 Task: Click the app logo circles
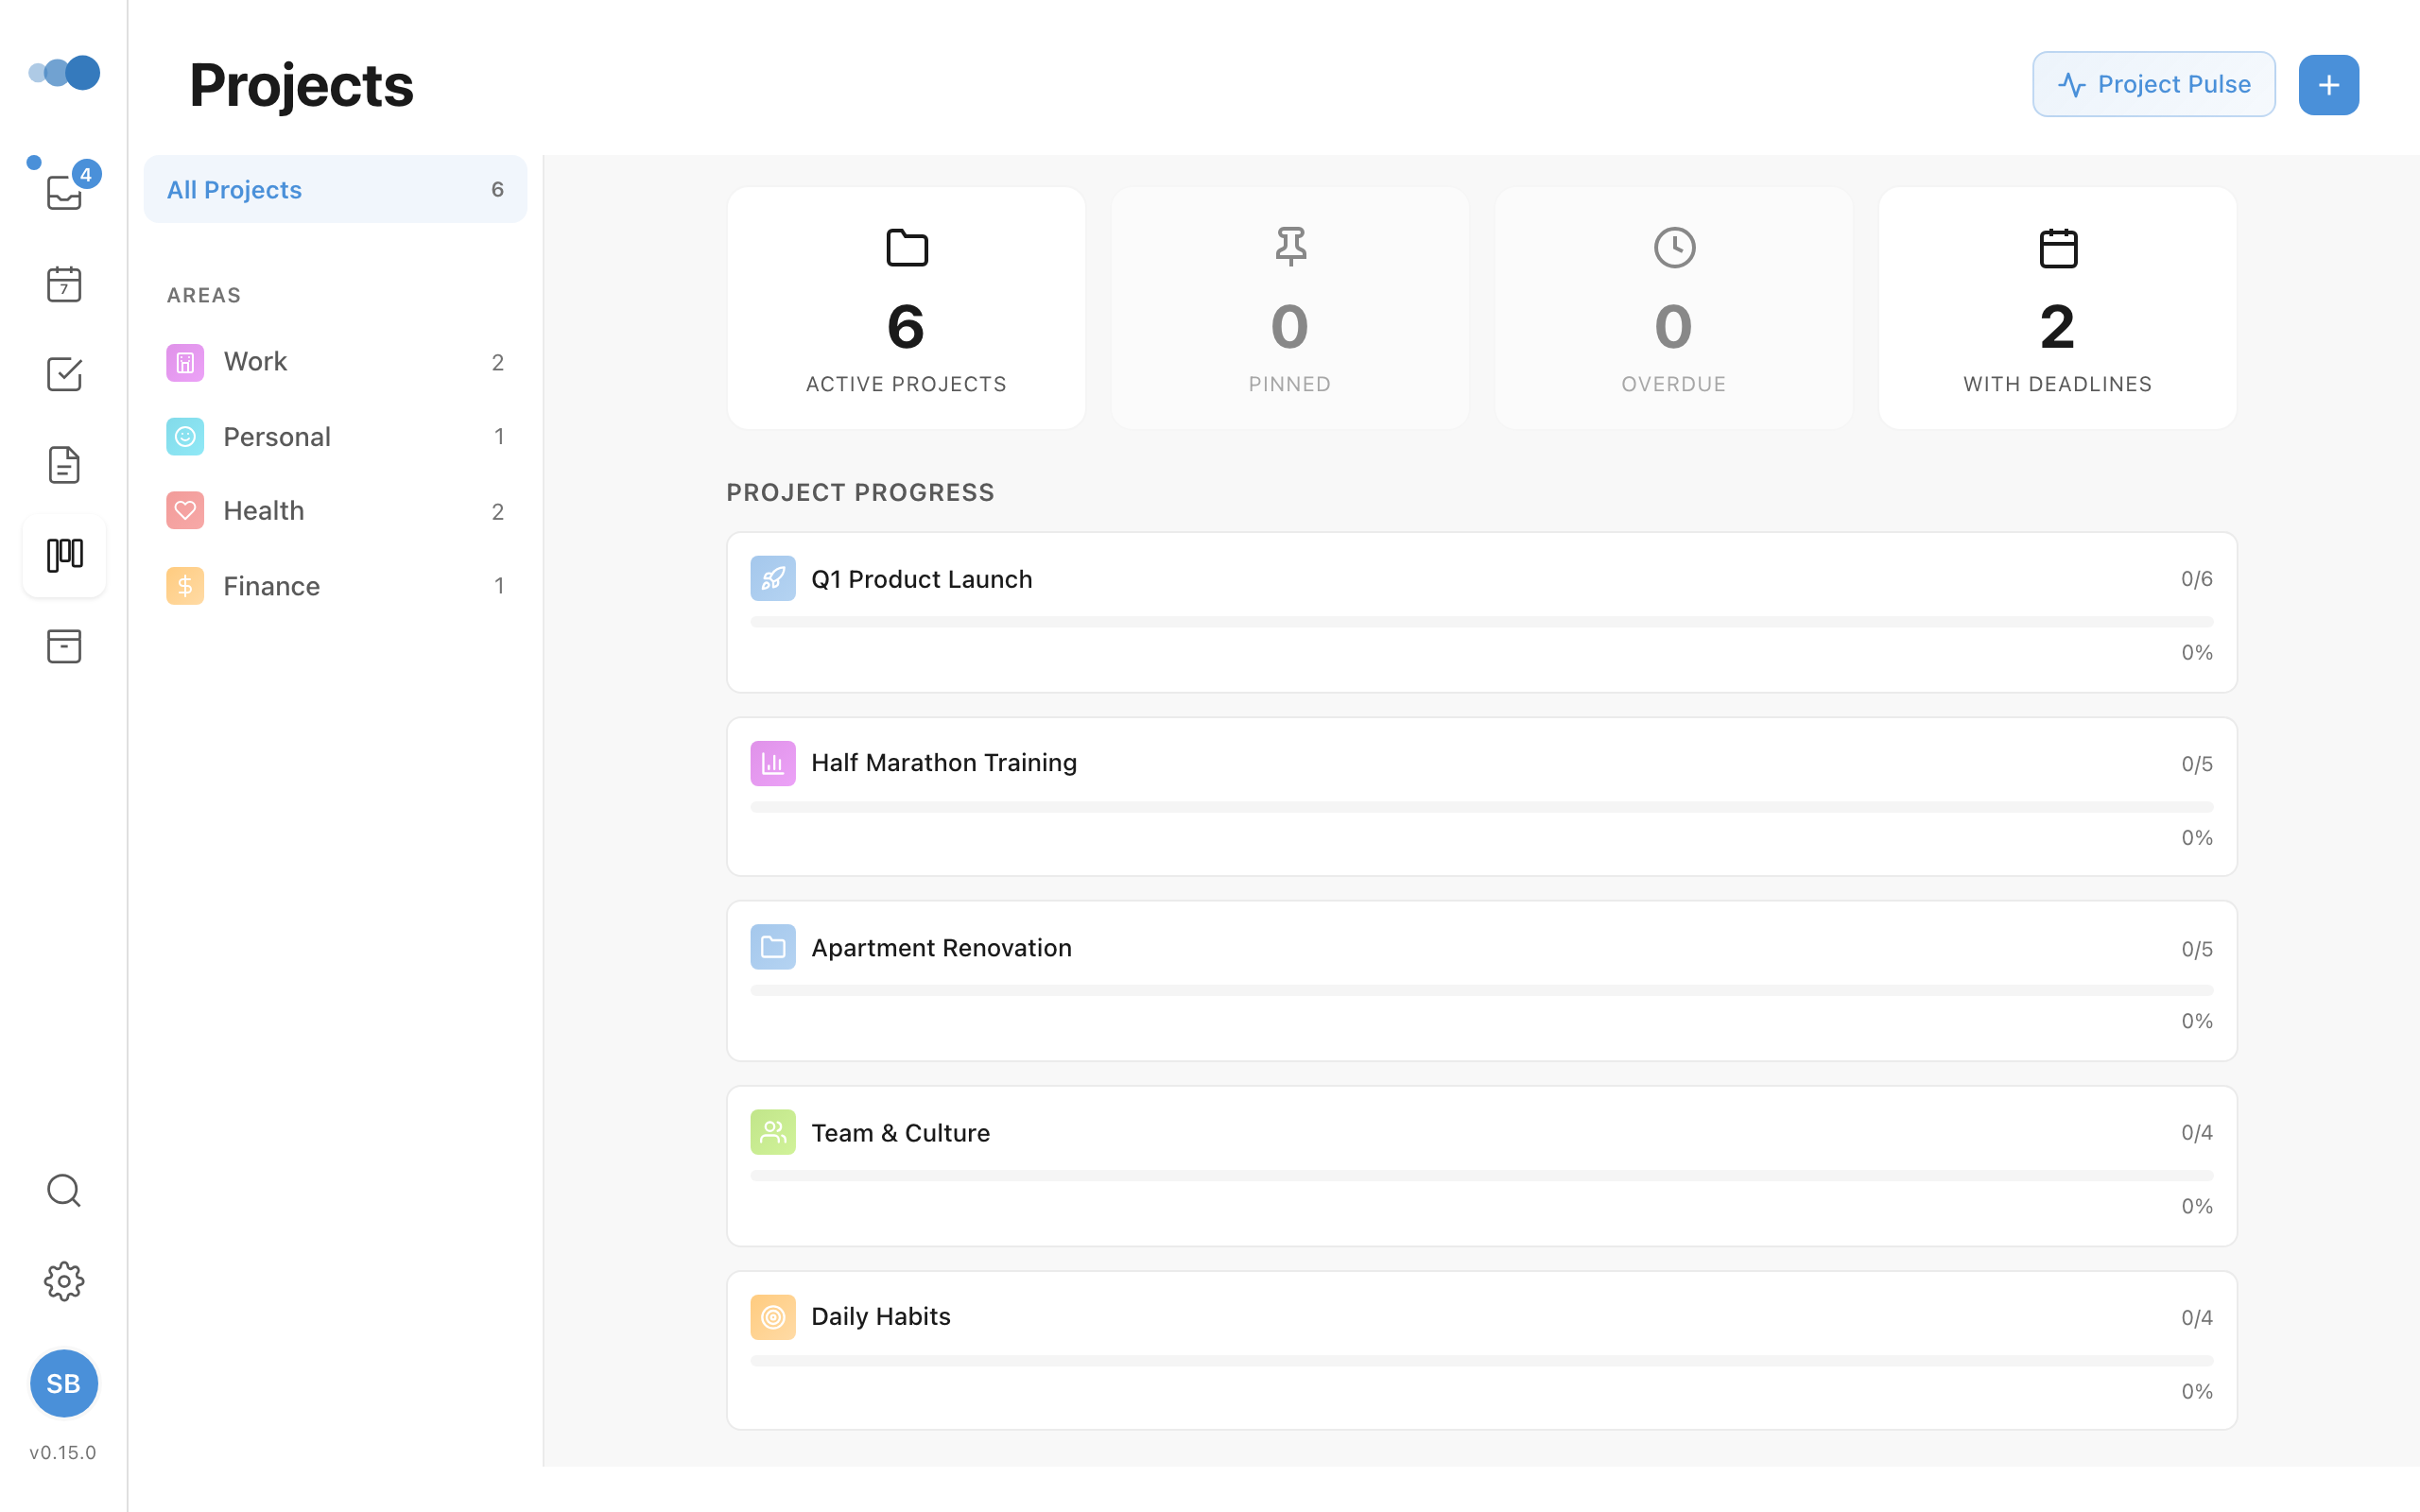coord(64,72)
